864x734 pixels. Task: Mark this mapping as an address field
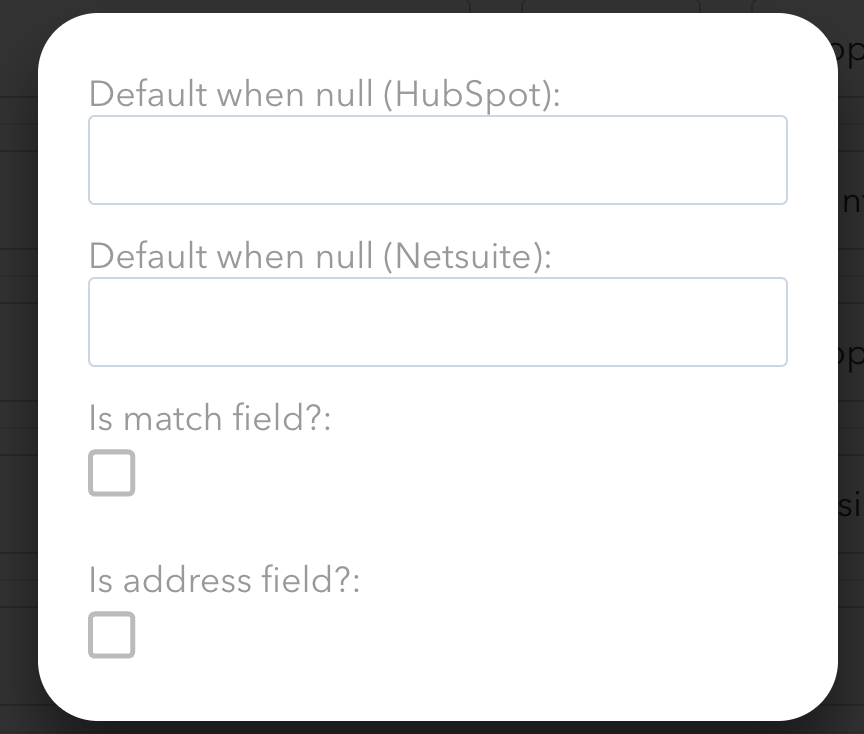pyautogui.click(x=111, y=635)
